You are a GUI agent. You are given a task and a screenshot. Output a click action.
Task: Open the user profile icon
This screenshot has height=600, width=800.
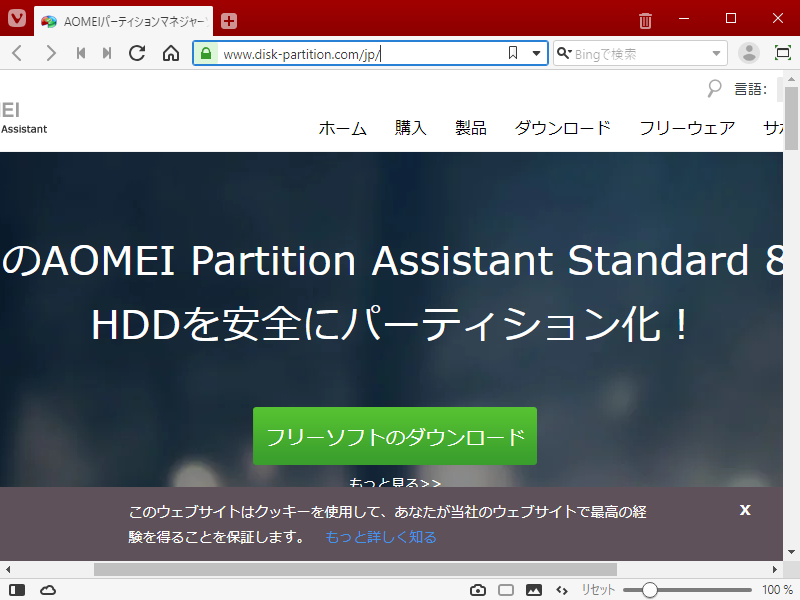coord(749,53)
